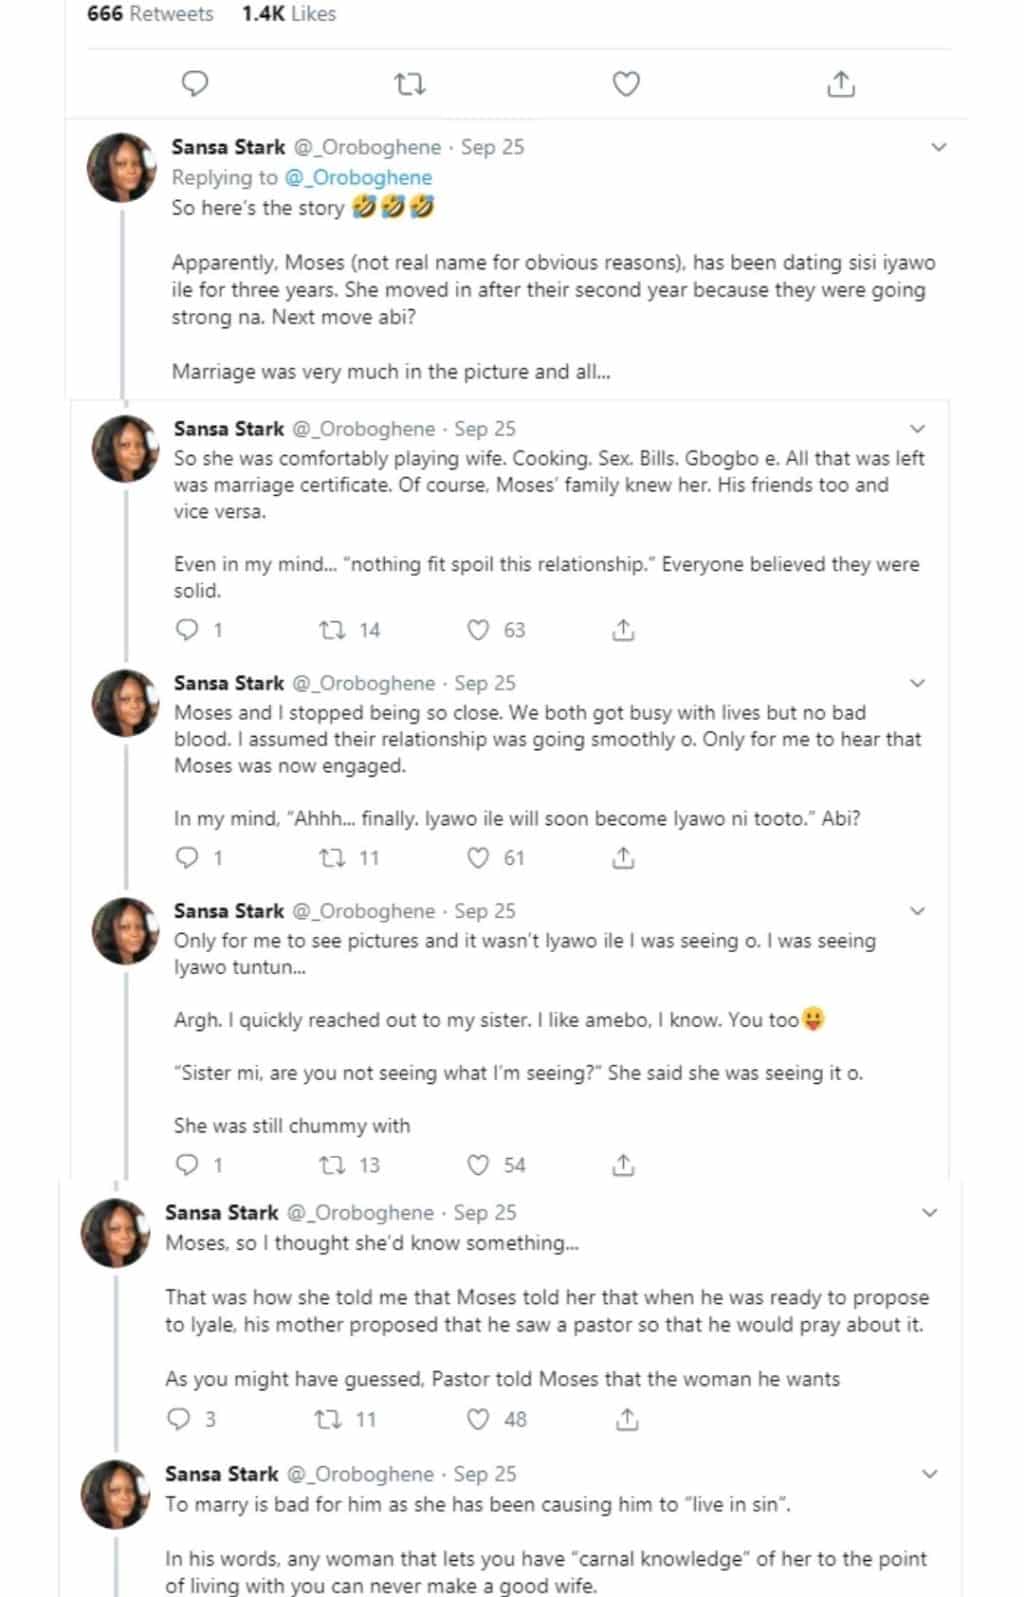Share the tweet that has 54 likes
Viewport: 1024px width, 1597px height.
point(623,1165)
